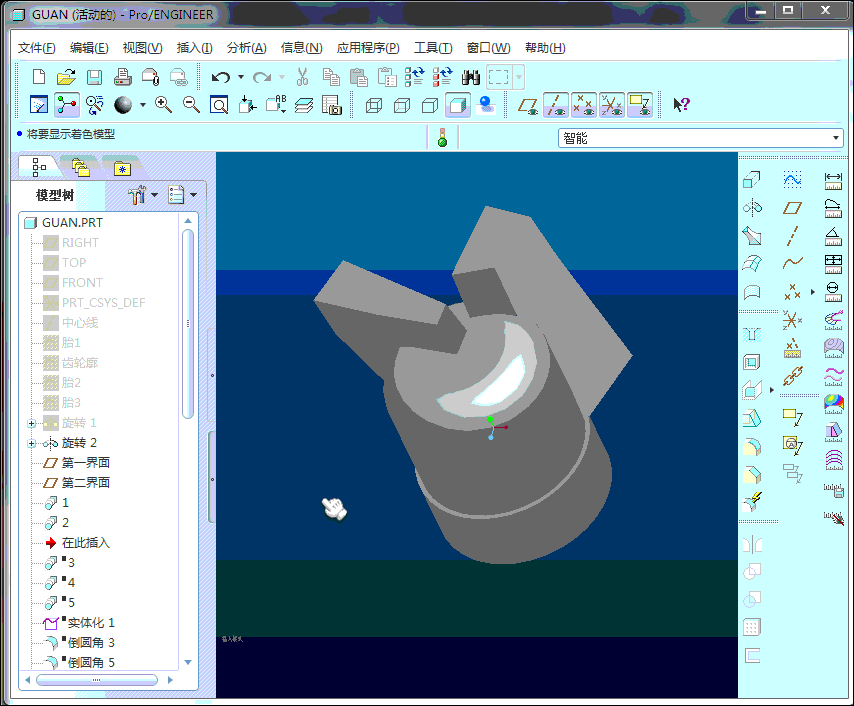Repaint the screen with the redraw icon
This screenshot has height=706, width=854.
[39, 105]
